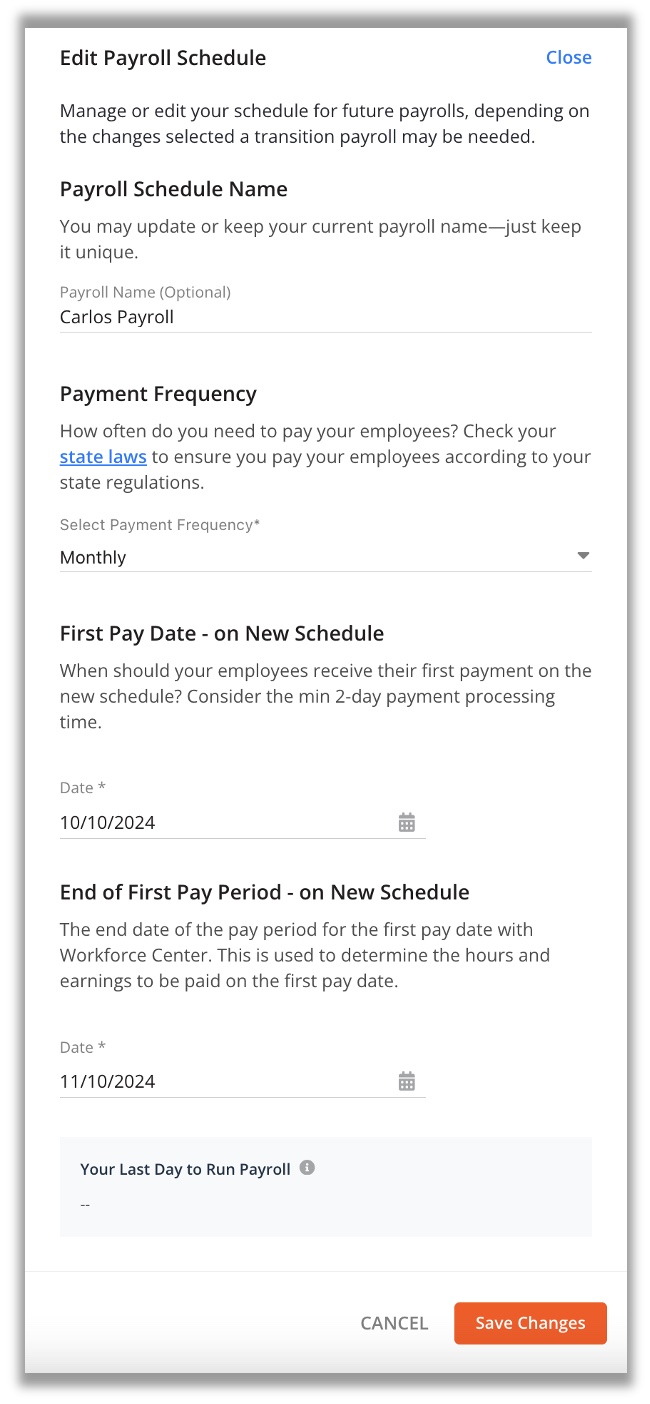
Task: Click the Payment Frequency heading
Action: pyautogui.click(x=158, y=394)
